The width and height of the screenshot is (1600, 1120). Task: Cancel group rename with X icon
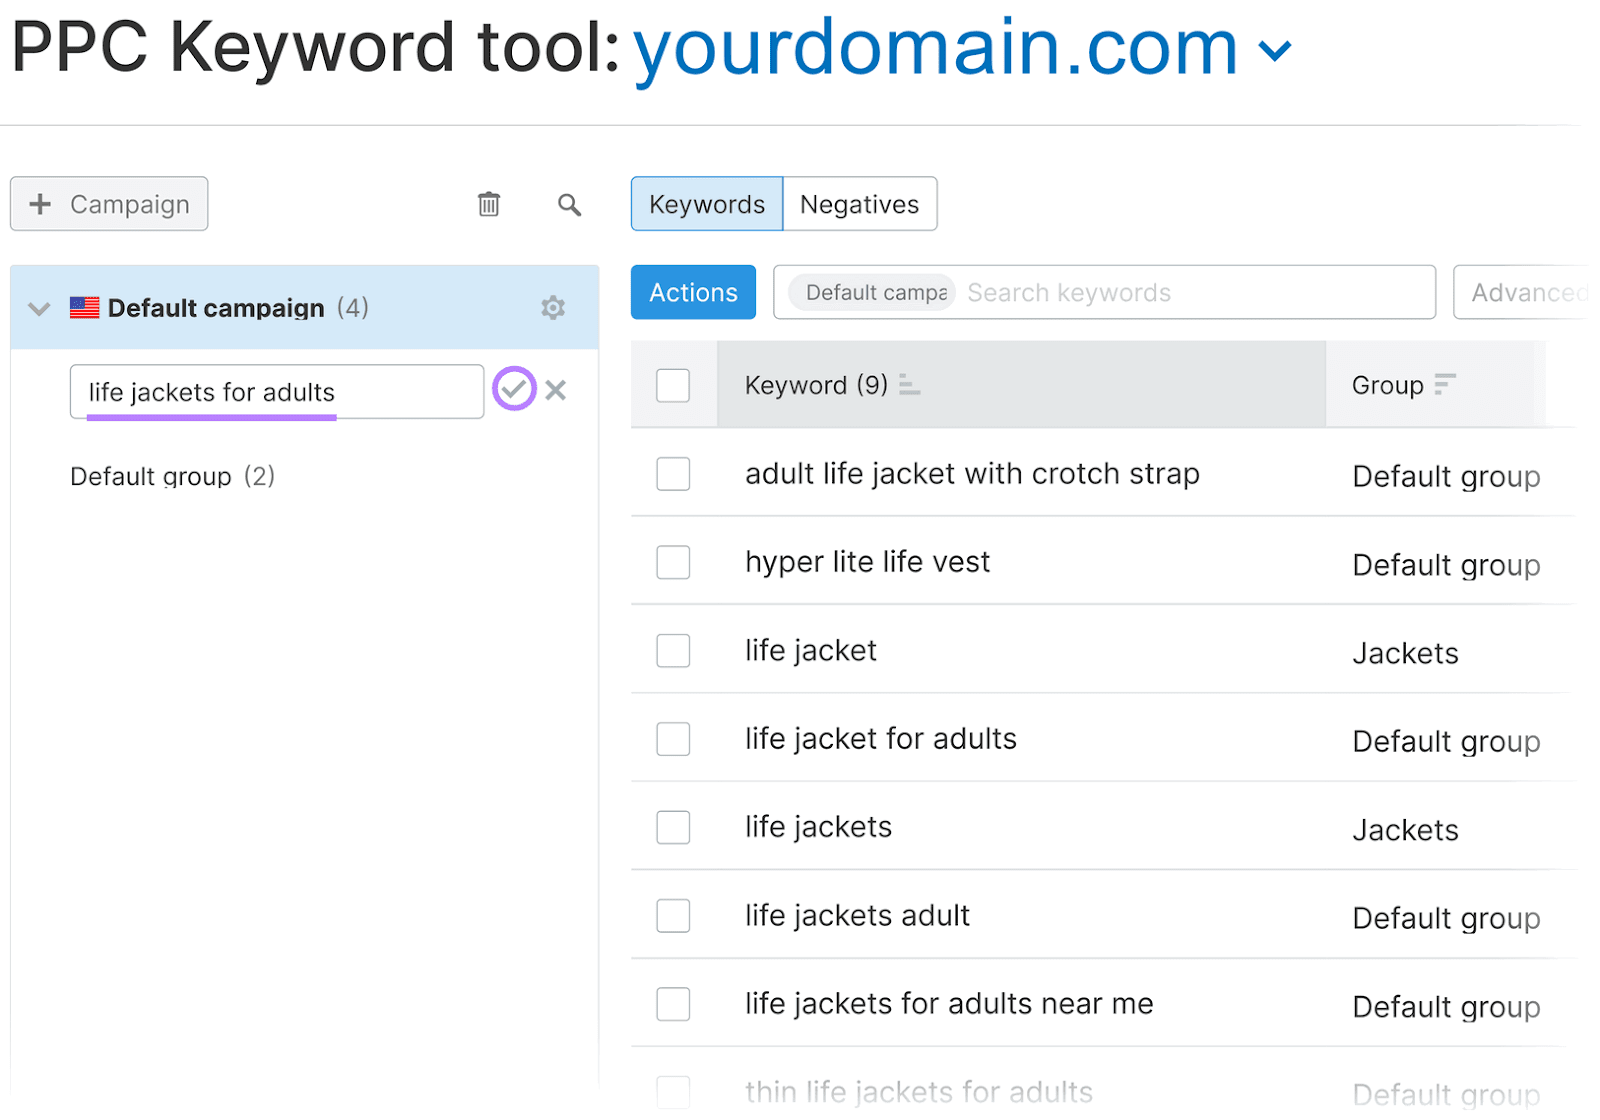(556, 390)
